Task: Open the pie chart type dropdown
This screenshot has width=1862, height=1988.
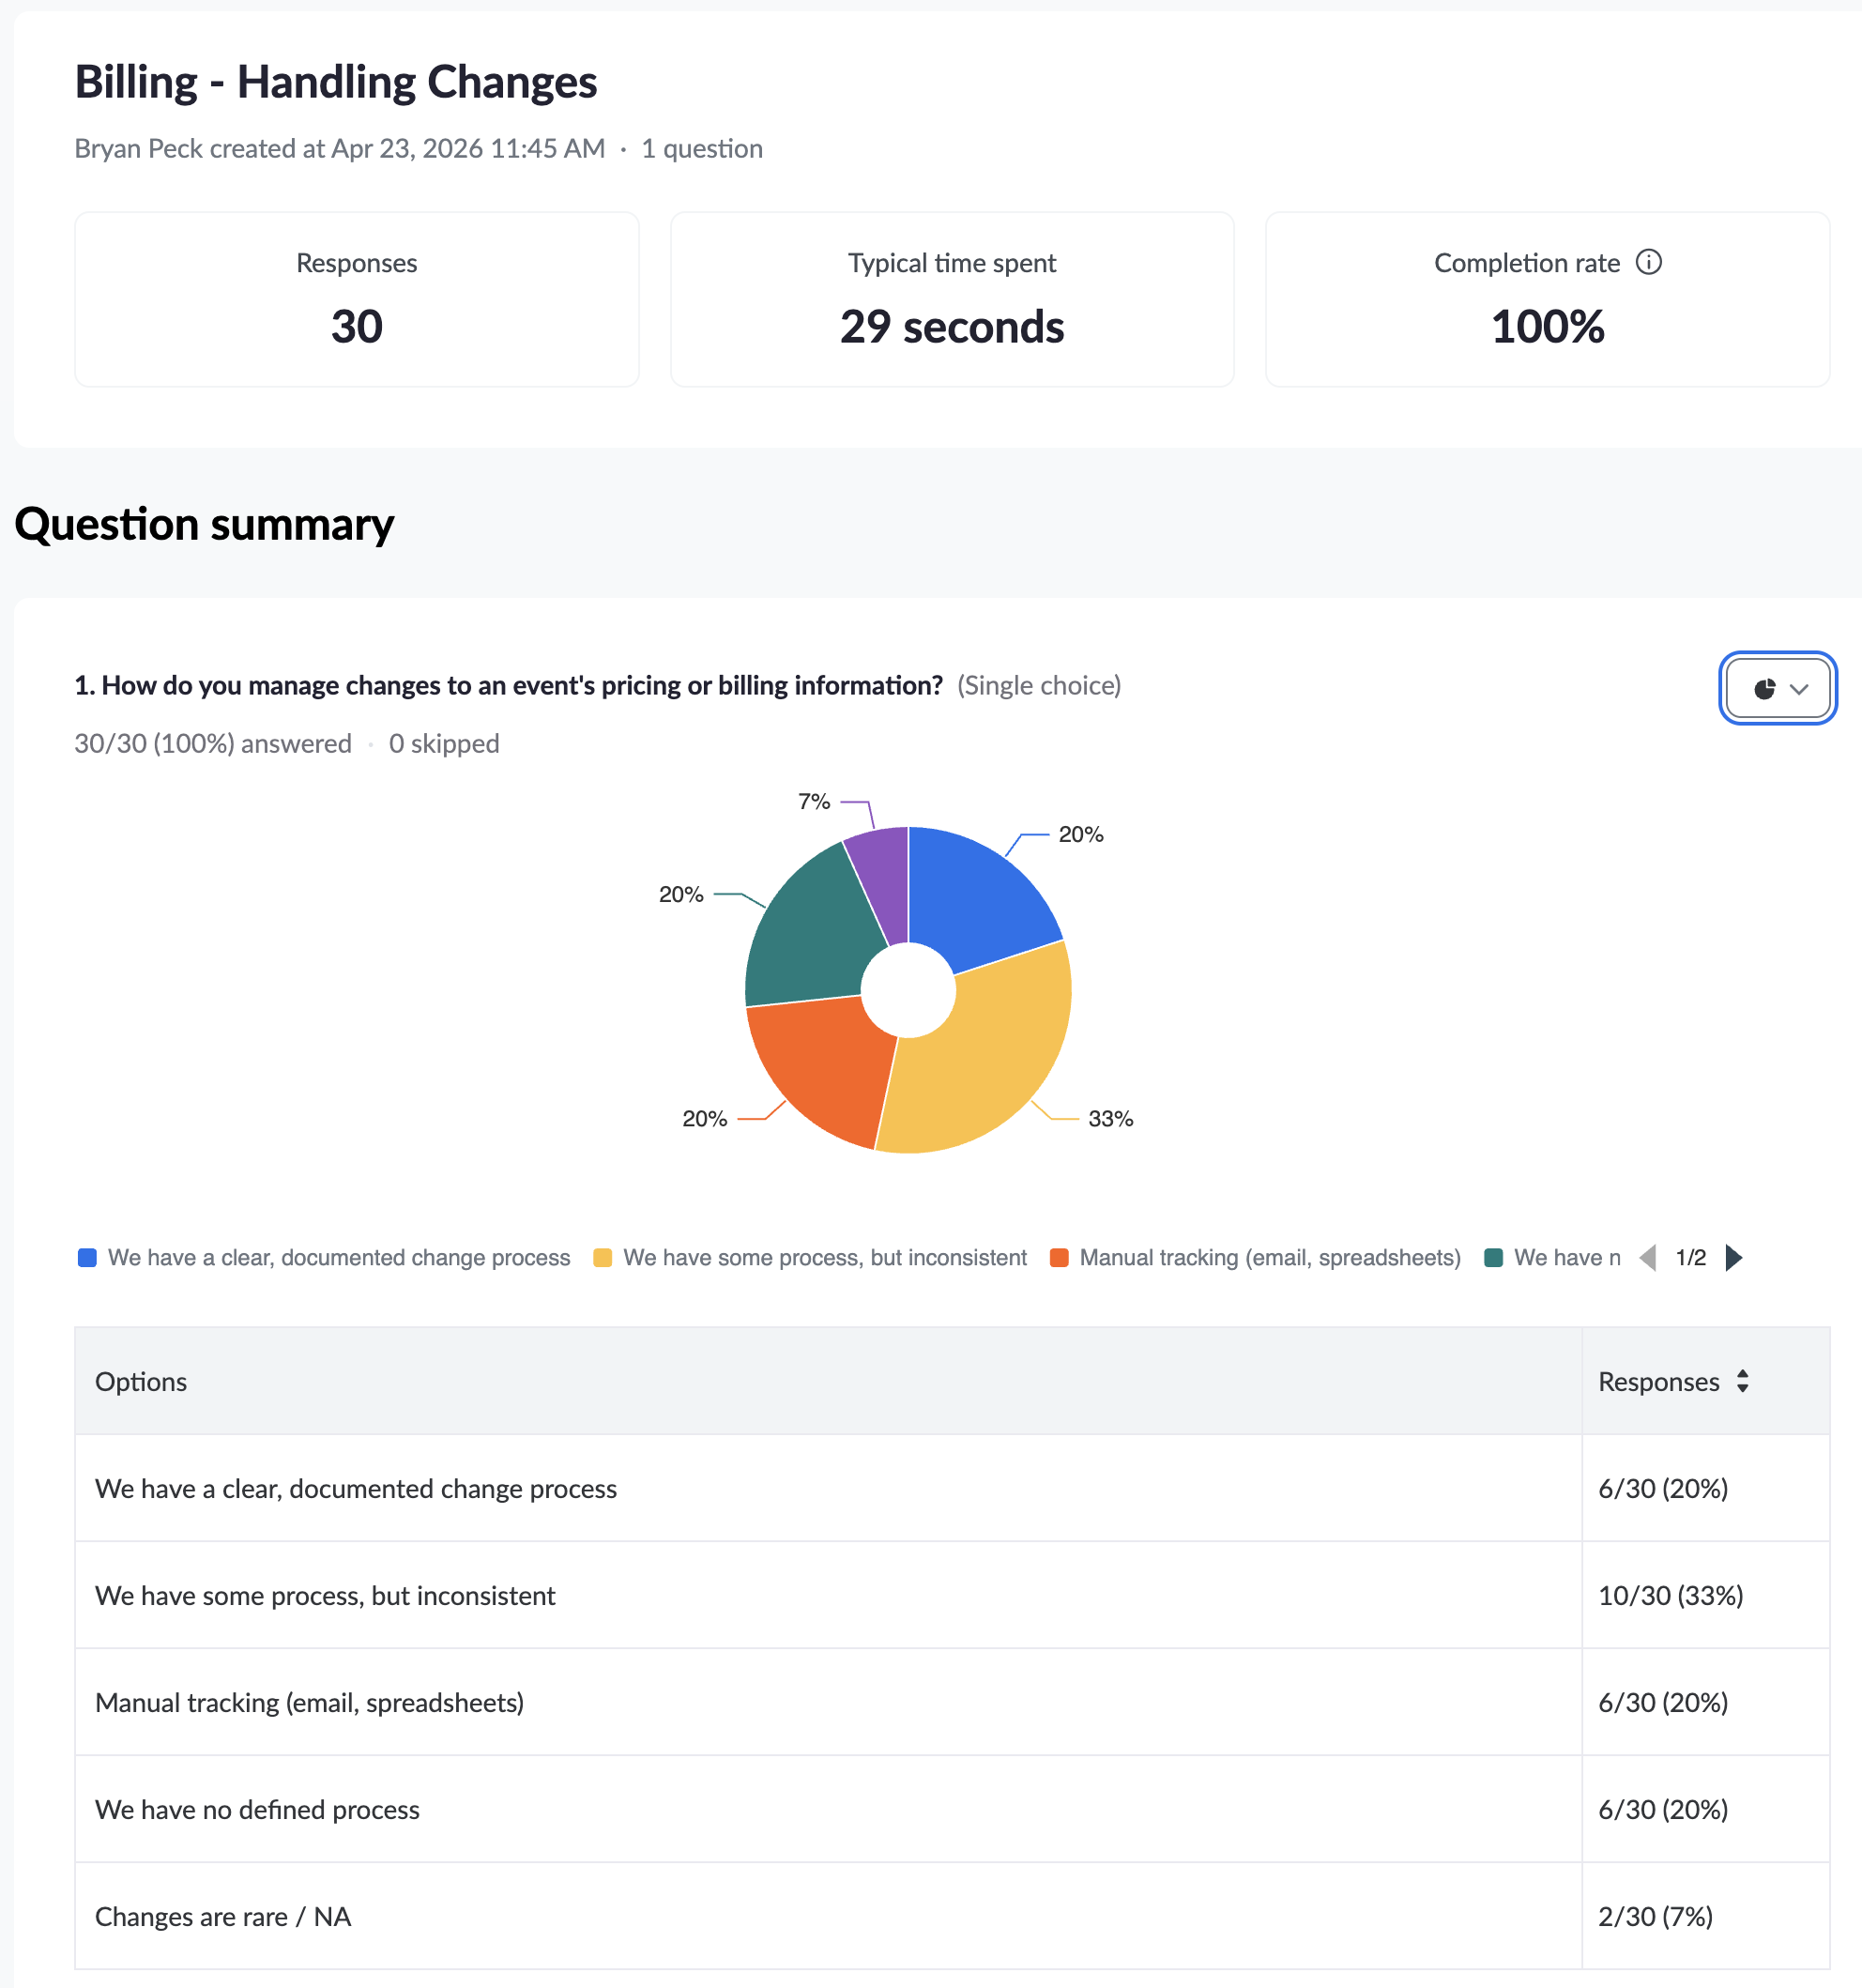Action: pyautogui.click(x=1777, y=688)
